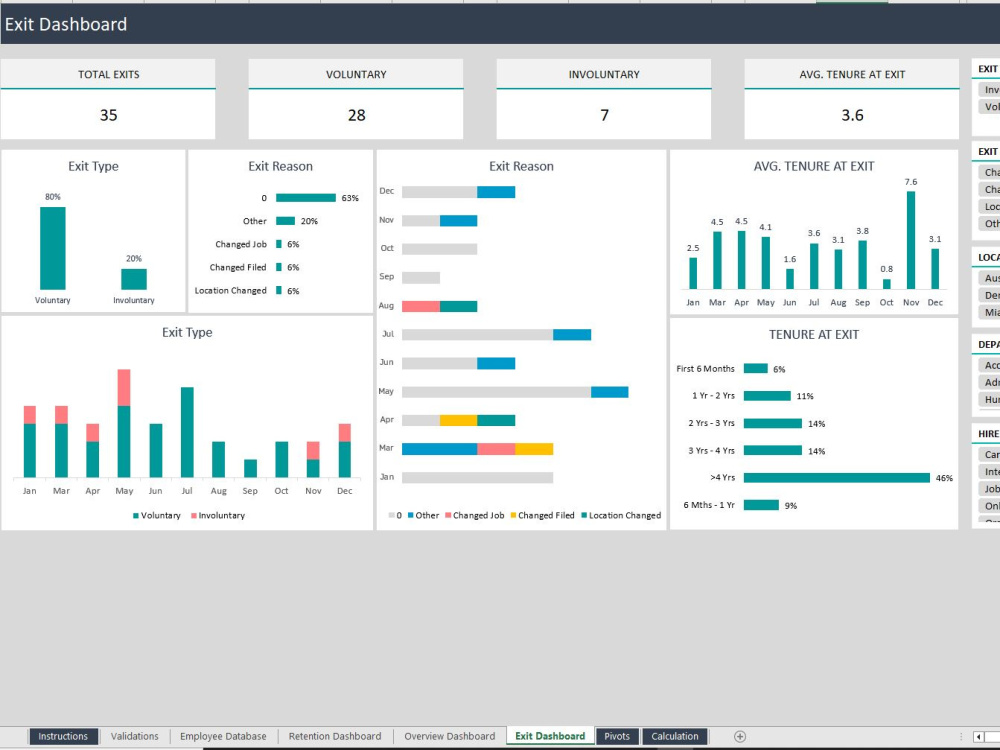Open the Retention Dashboard sheet
1000x750 pixels.
pos(334,736)
